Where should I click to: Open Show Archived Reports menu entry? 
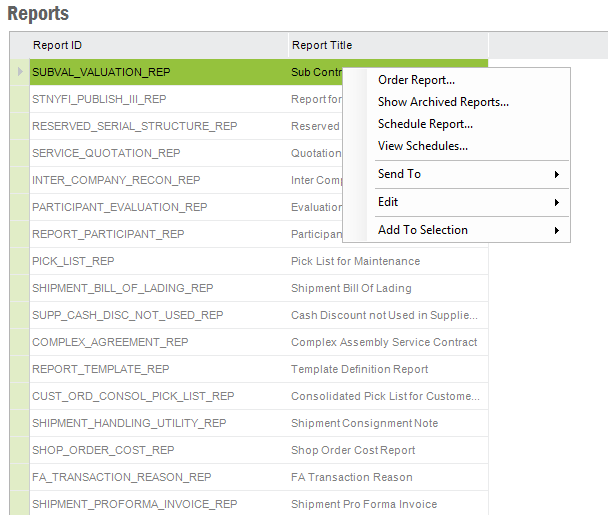click(x=443, y=102)
